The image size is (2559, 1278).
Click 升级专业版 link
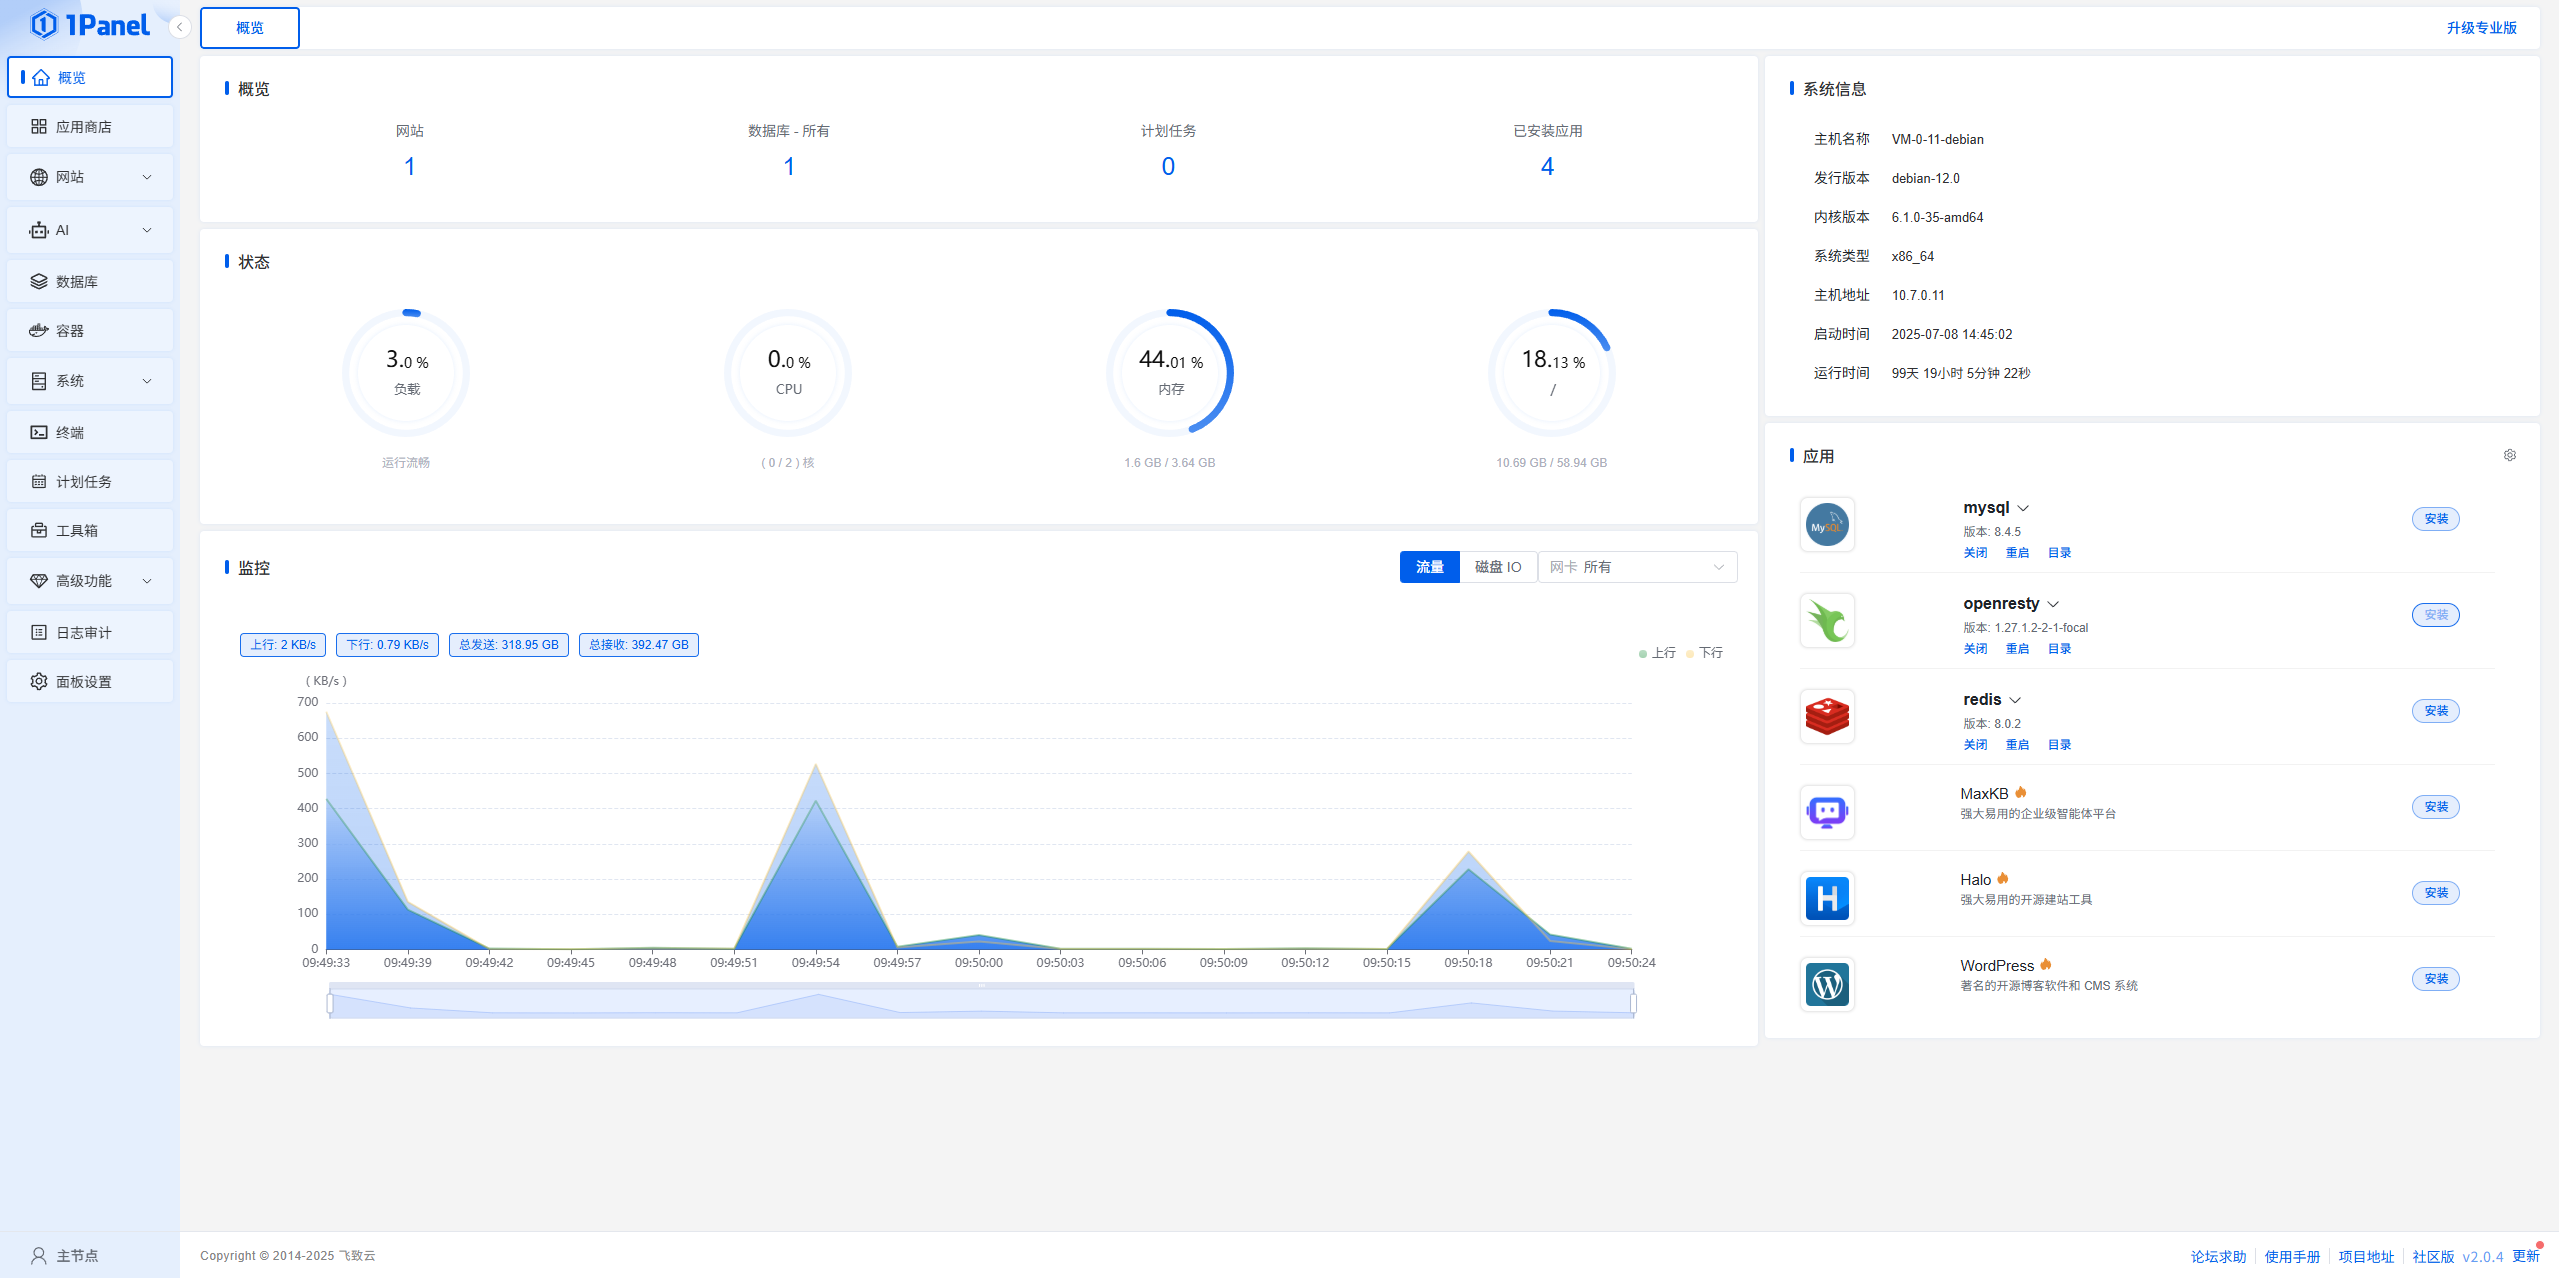click(x=2481, y=28)
